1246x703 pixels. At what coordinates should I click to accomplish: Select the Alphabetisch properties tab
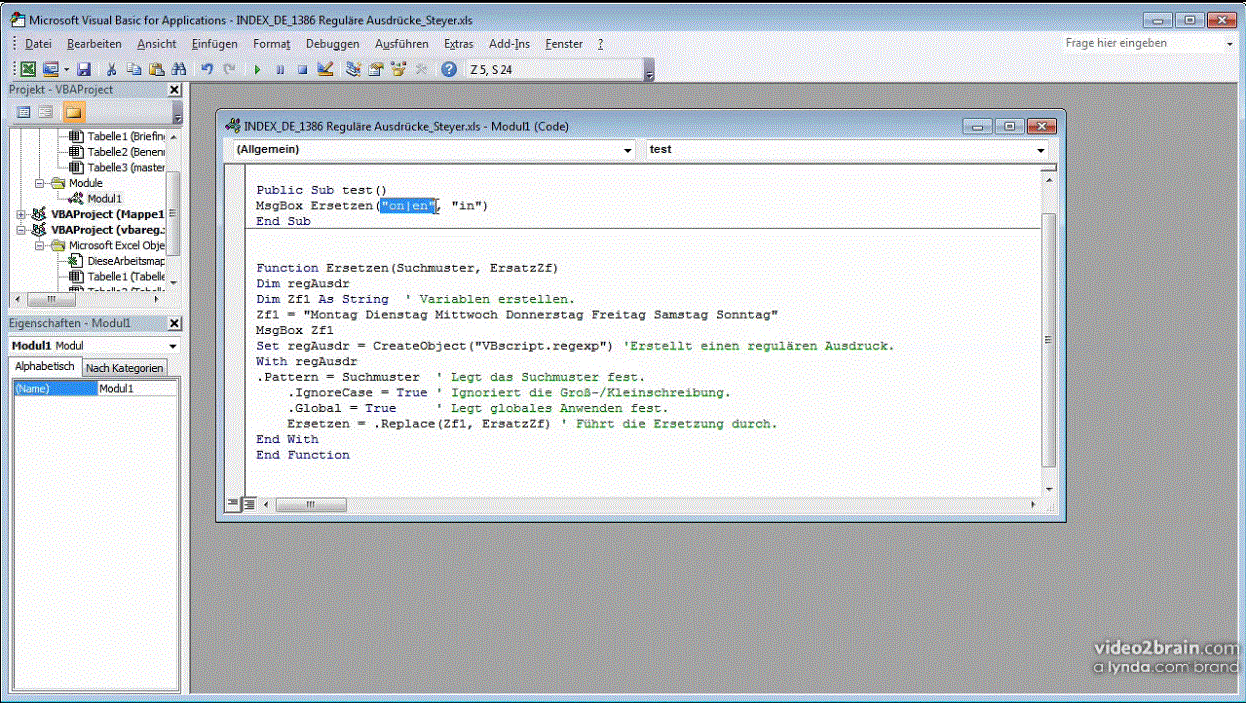(44, 367)
